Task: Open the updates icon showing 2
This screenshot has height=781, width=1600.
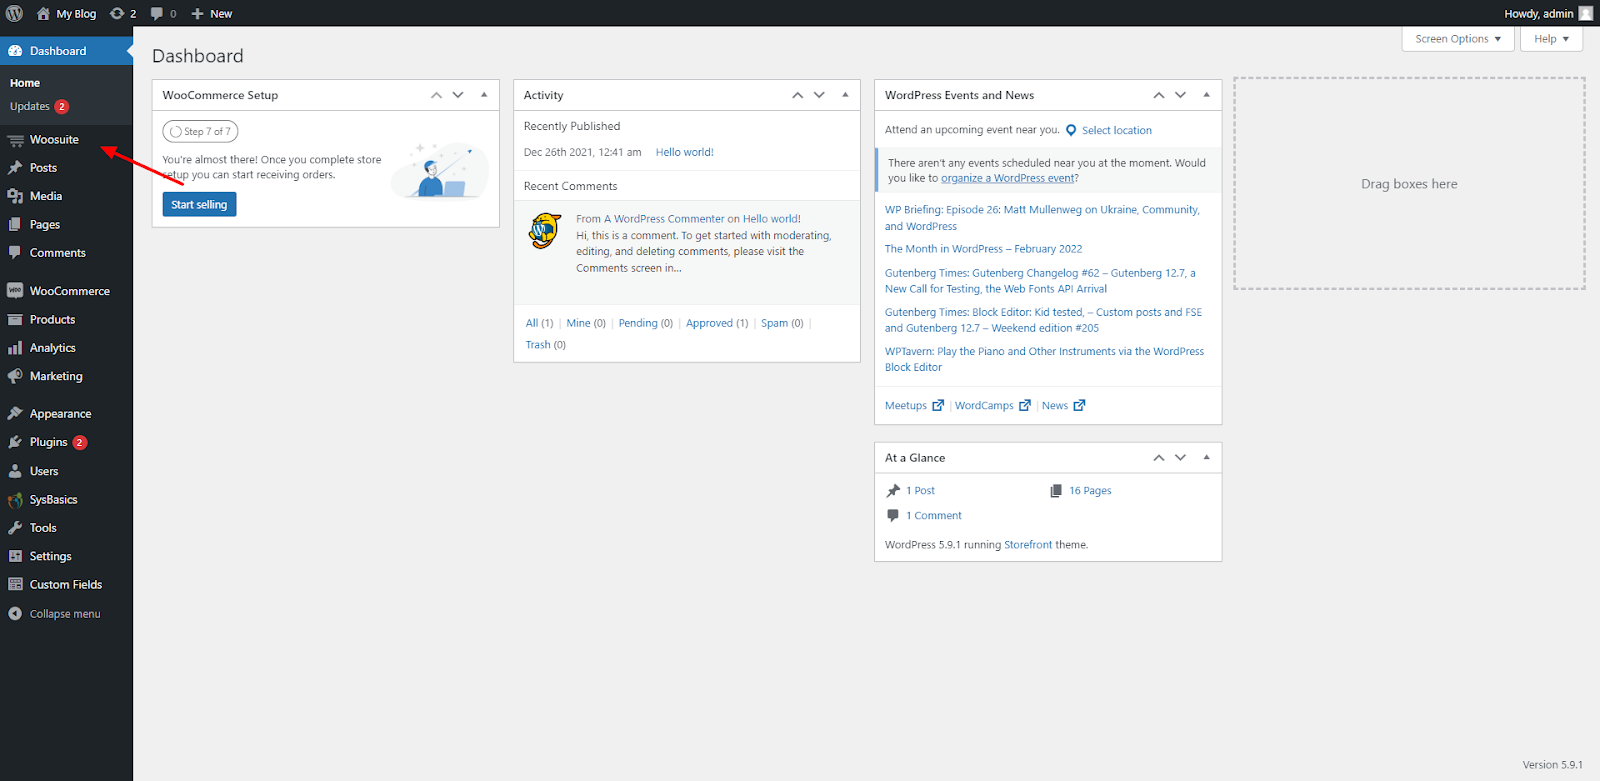Action: [123, 14]
